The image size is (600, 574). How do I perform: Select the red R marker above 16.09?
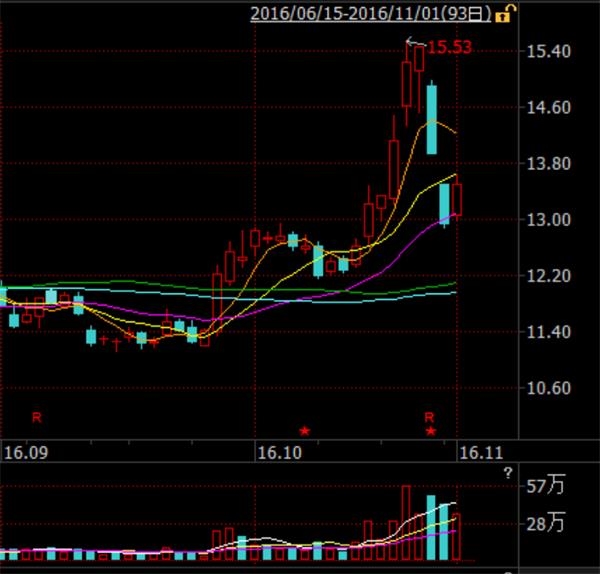(37, 415)
